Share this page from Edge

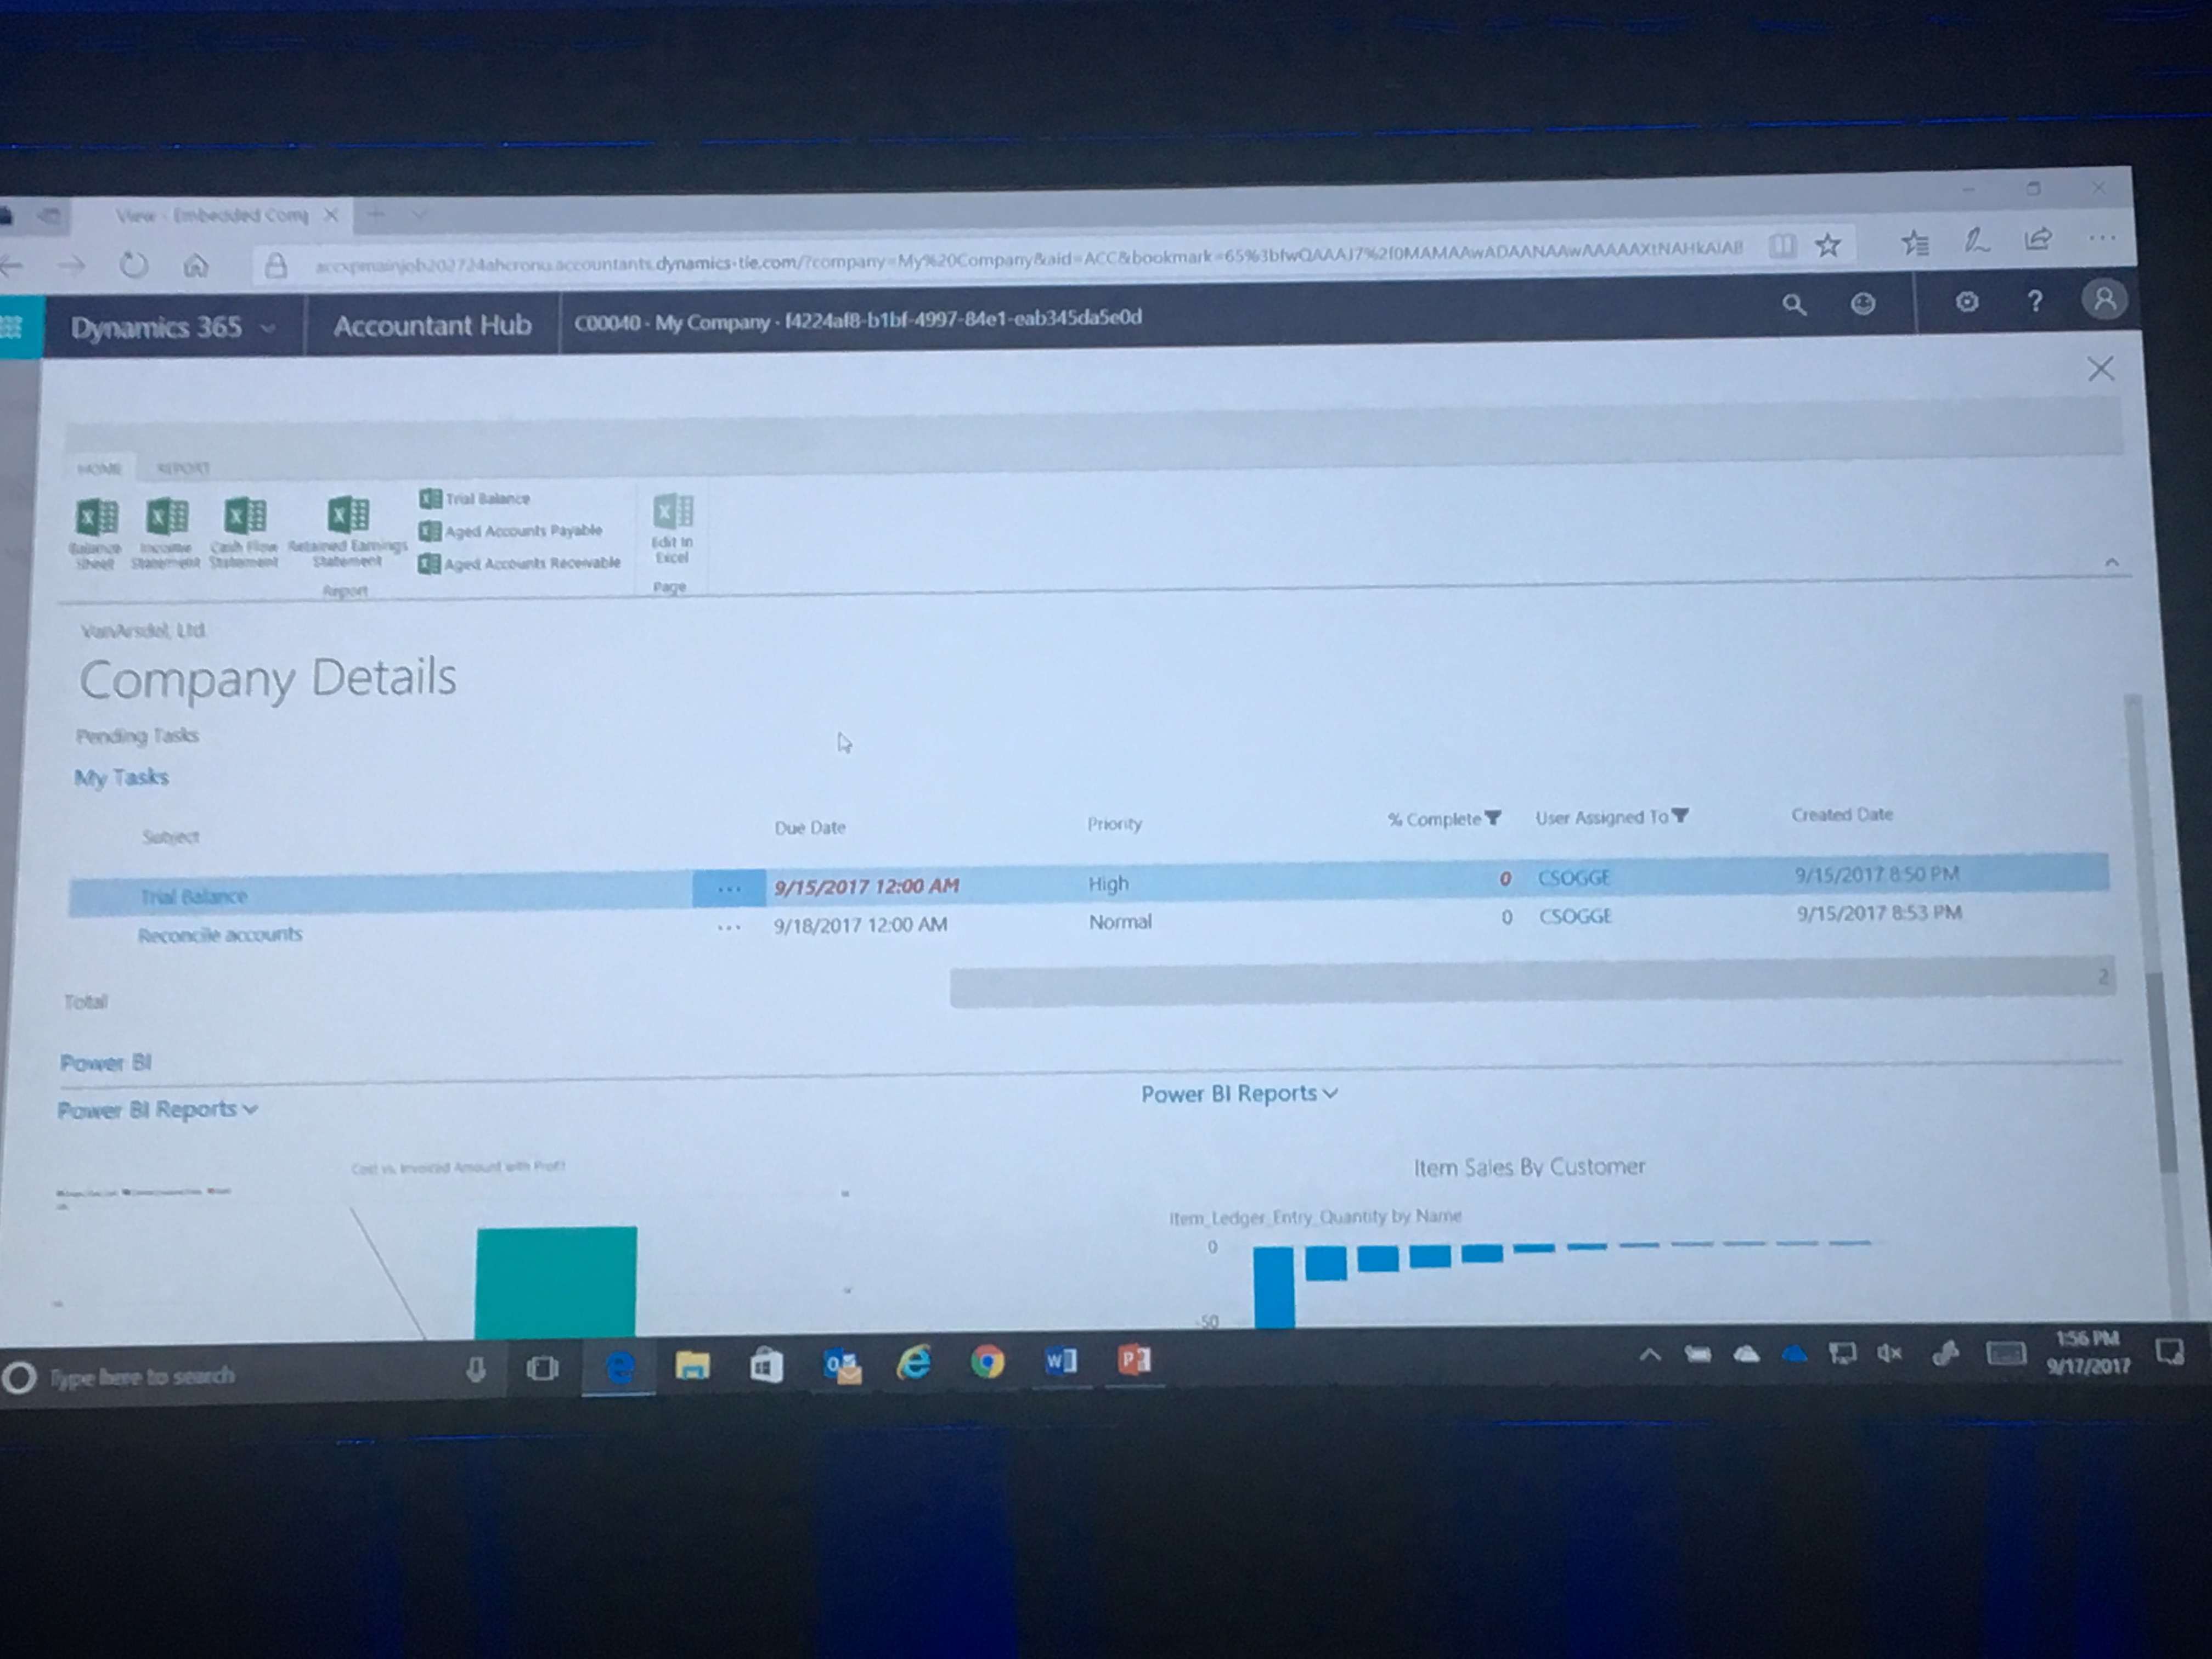pyautogui.click(x=2038, y=239)
